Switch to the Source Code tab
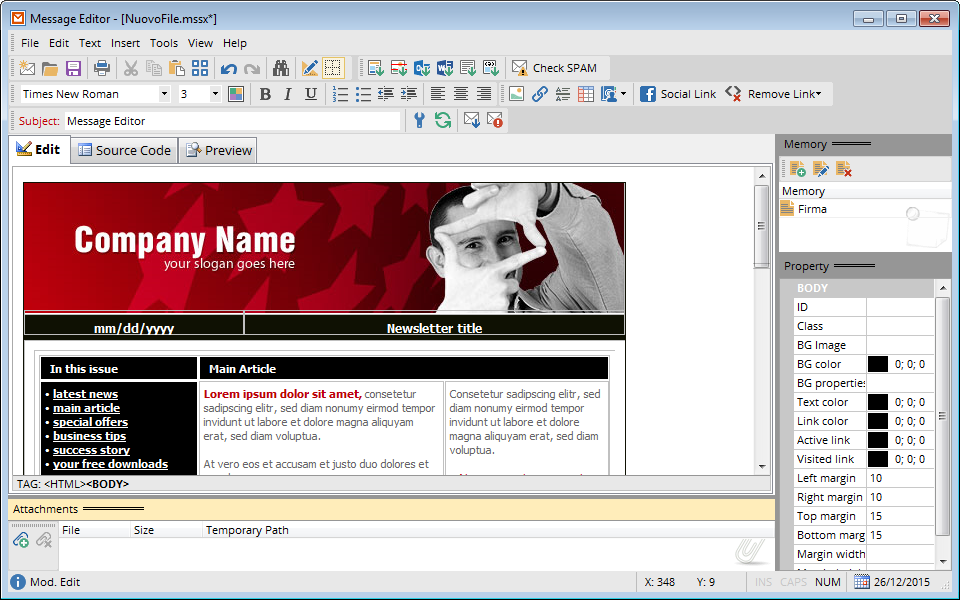Viewport: 960px width, 600px height. point(124,150)
